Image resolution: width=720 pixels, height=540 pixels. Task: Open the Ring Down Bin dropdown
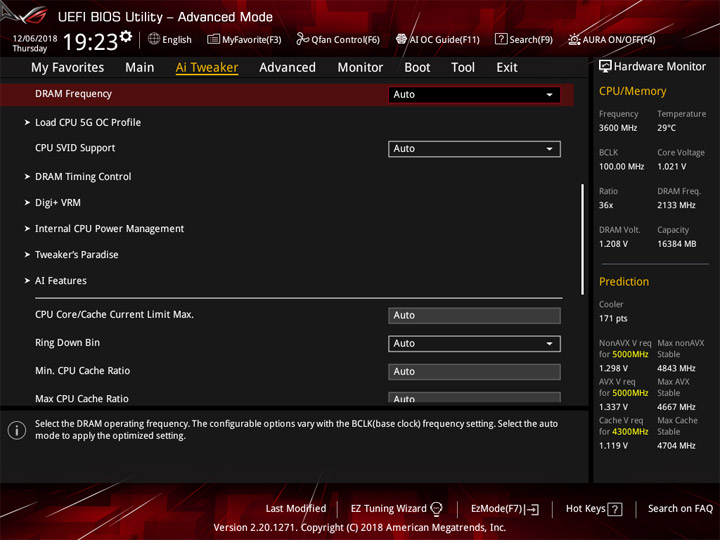point(474,343)
